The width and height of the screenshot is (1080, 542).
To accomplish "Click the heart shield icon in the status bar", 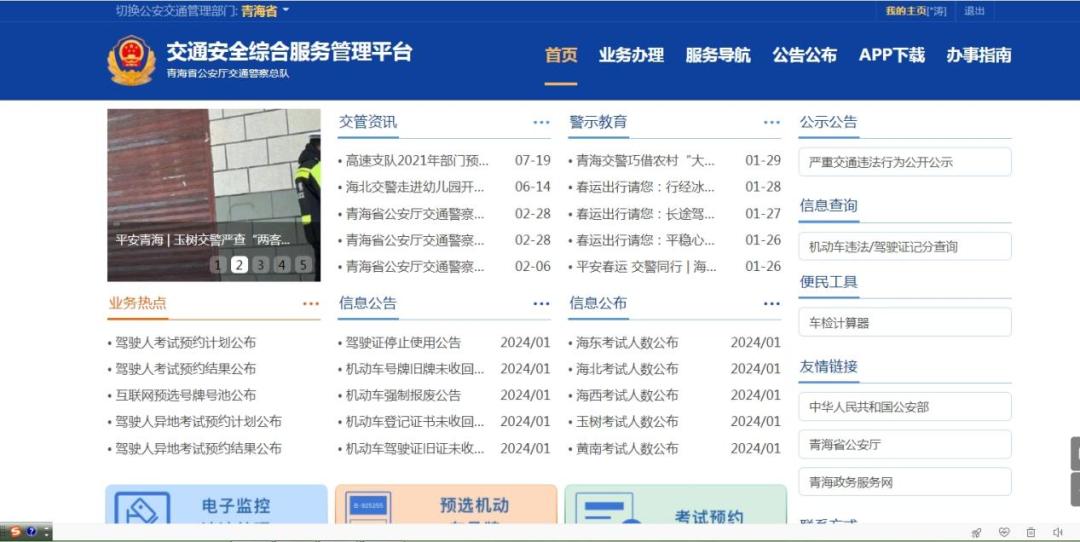I will [1004, 532].
